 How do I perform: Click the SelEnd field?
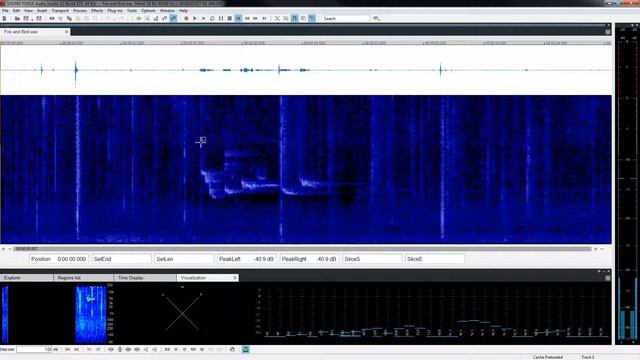[x=121, y=259]
